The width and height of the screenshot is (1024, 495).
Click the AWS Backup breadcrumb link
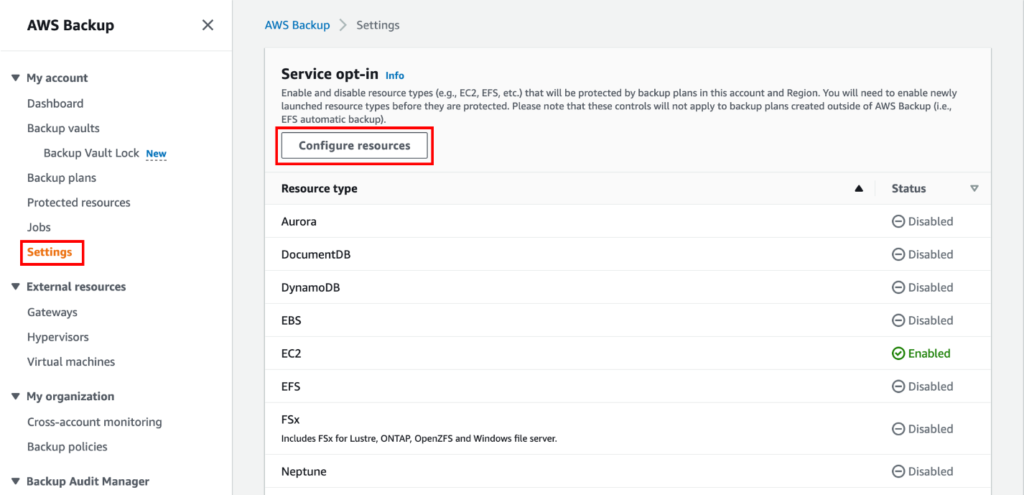[x=297, y=25]
